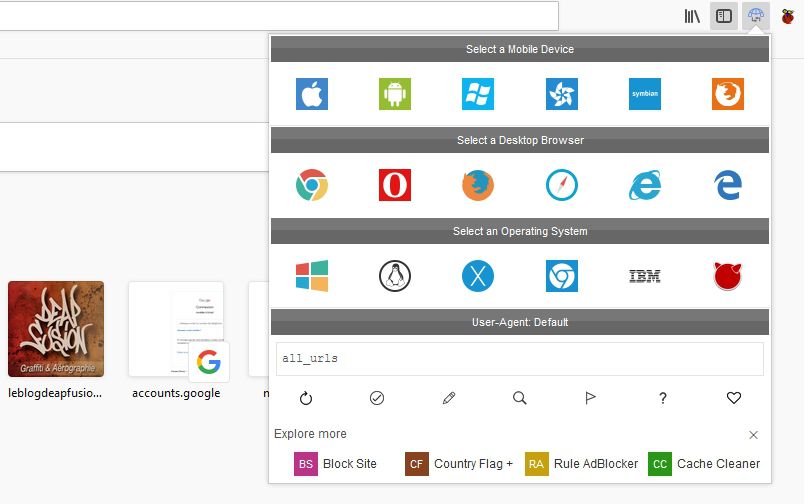Screen dimensions: 804x504
Task: Select the Linux penguin operating system
Action: pyautogui.click(x=395, y=276)
